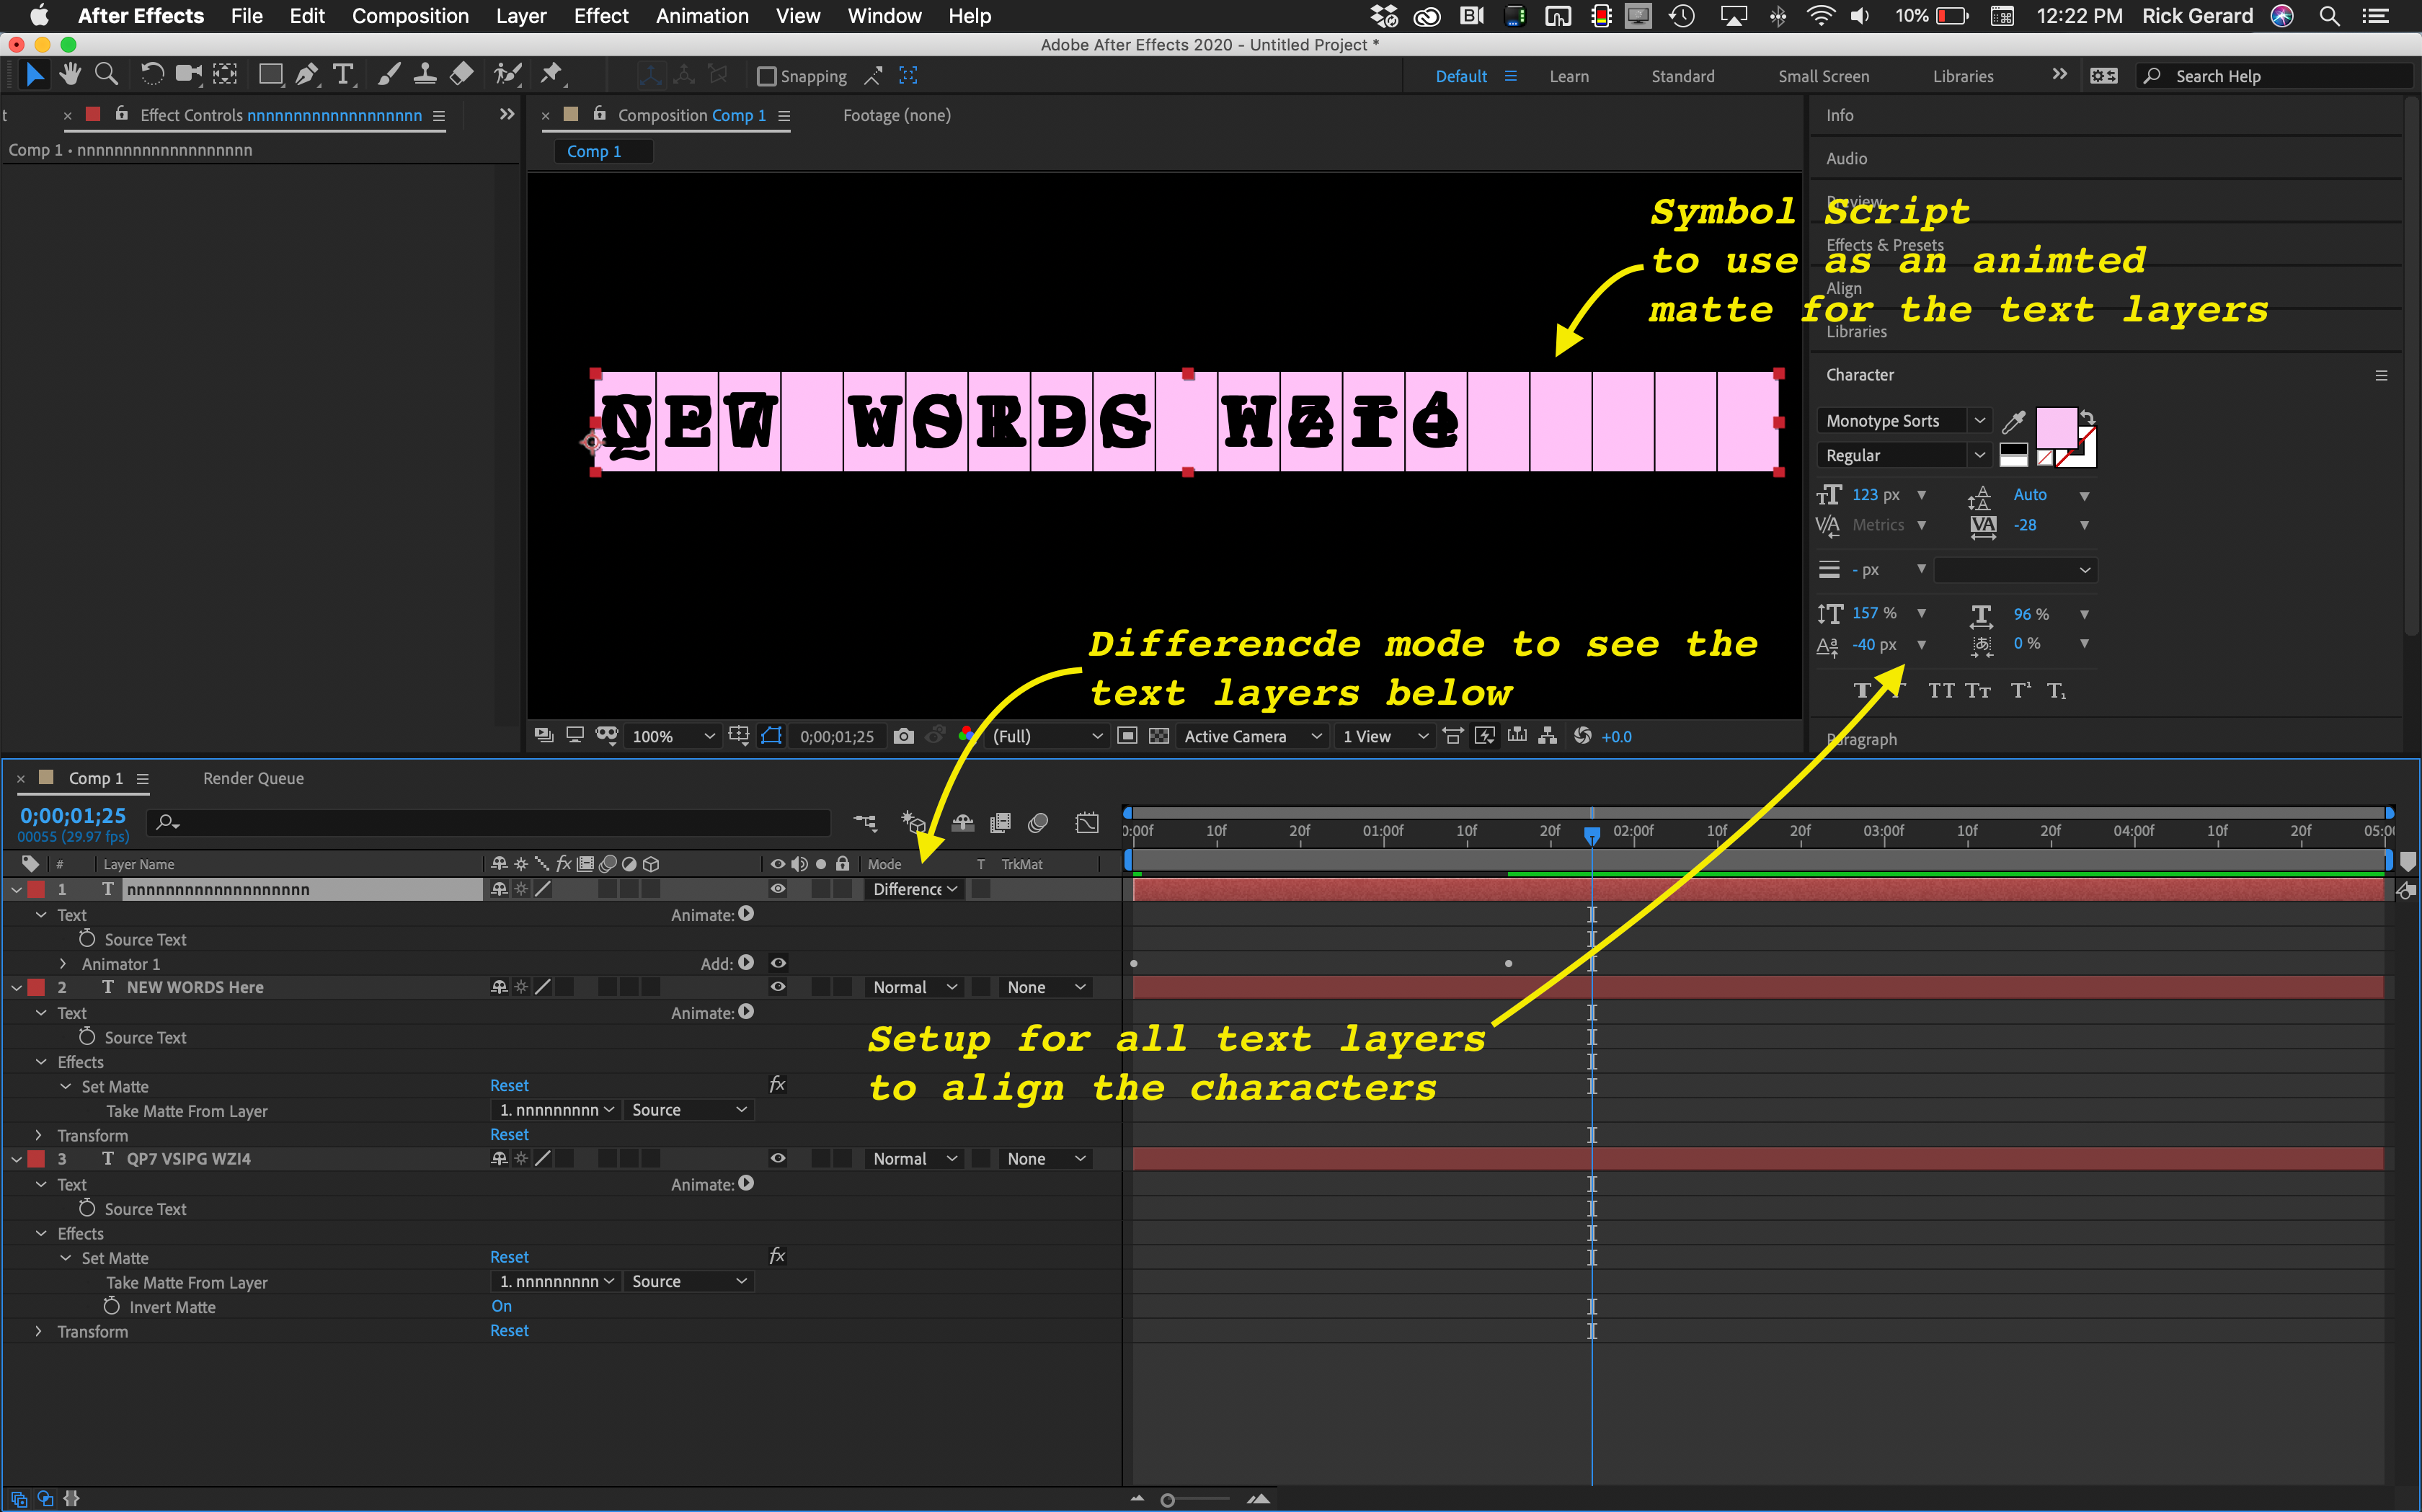Toggle Invert Matte off

point(501,1306)
